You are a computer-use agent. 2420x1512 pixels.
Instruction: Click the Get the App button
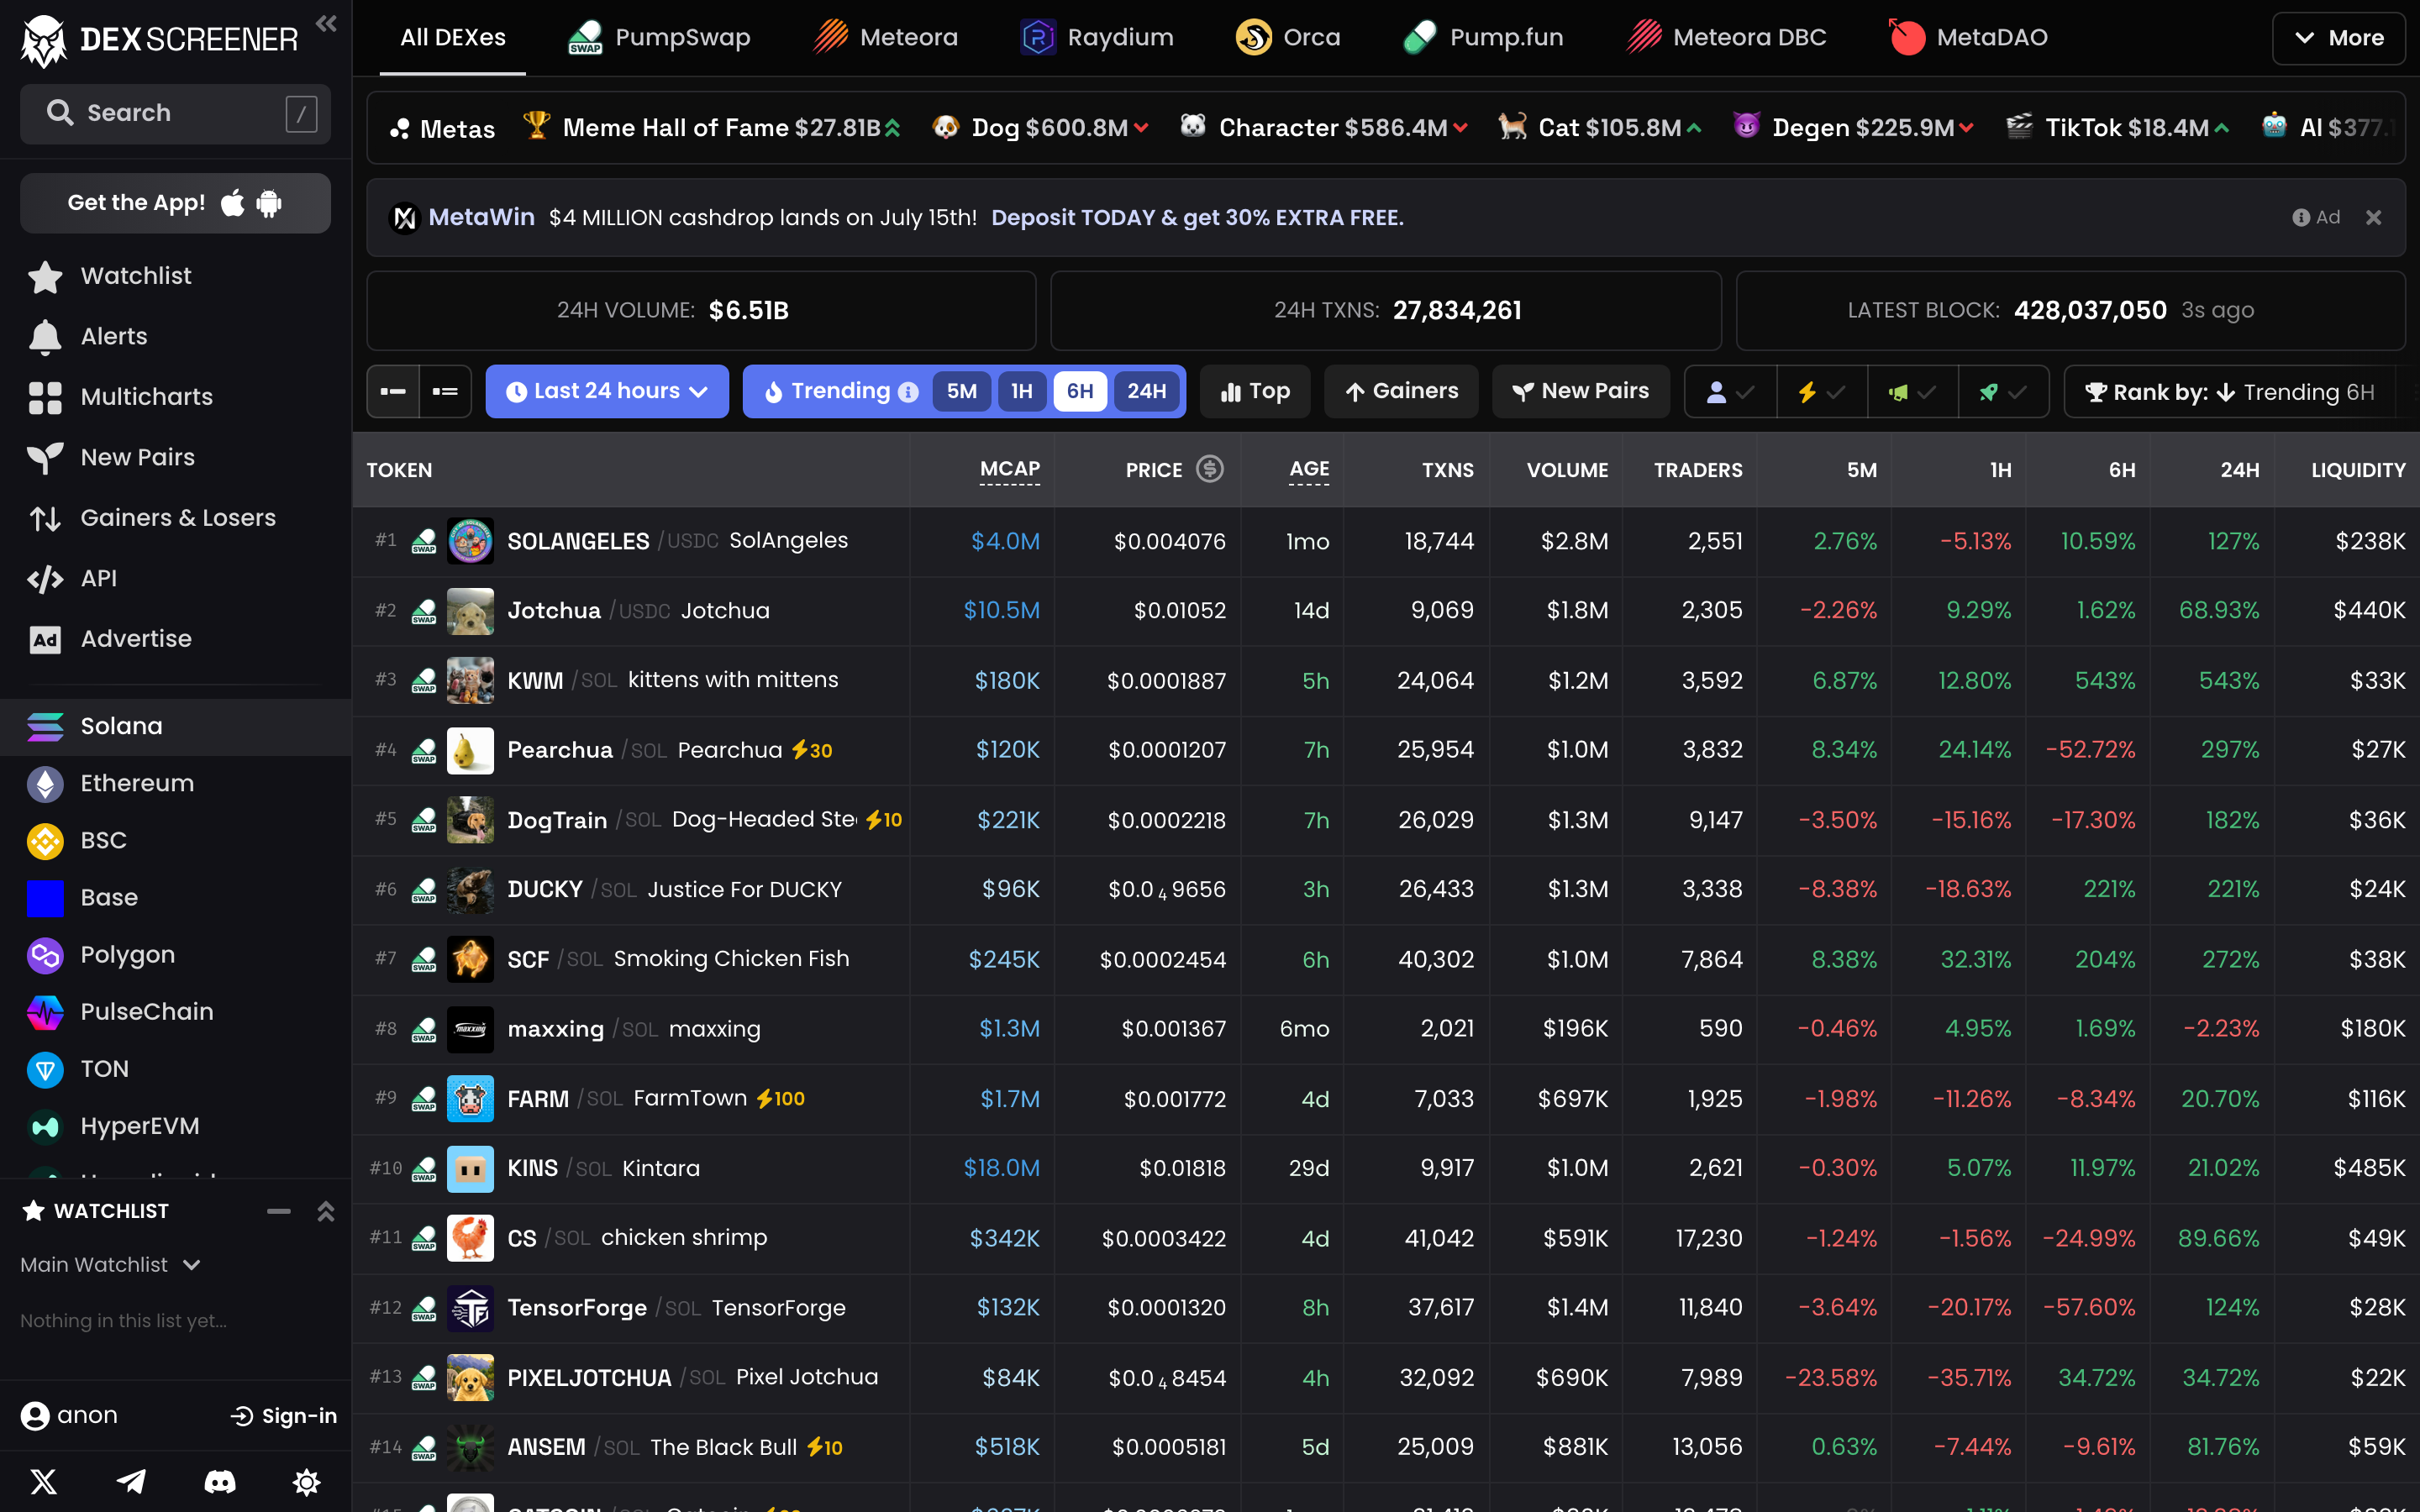coord(175,203)
